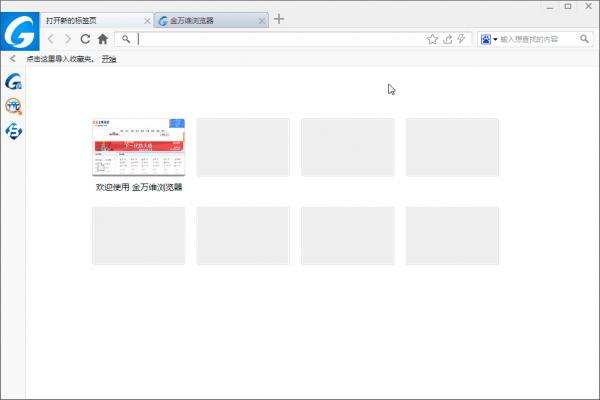Click the share icon in address bar
The image size is (600, 400).
[448, 39]
